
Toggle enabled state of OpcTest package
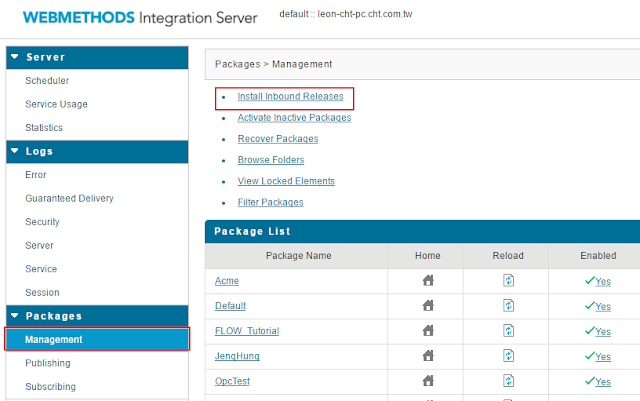[x=602, y=382]
